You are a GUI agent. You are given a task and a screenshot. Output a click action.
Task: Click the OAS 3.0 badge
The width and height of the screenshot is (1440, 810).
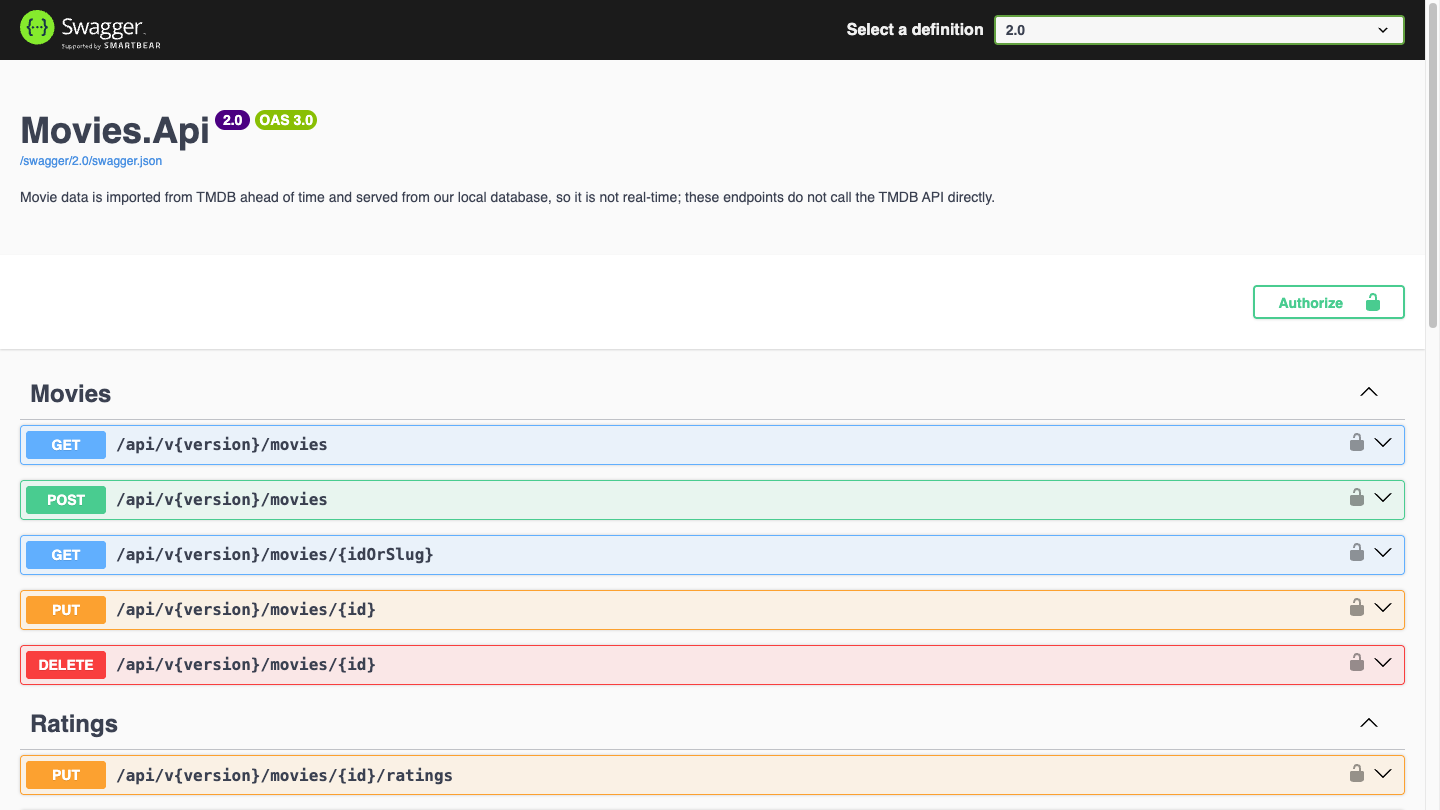pos(286,120)
